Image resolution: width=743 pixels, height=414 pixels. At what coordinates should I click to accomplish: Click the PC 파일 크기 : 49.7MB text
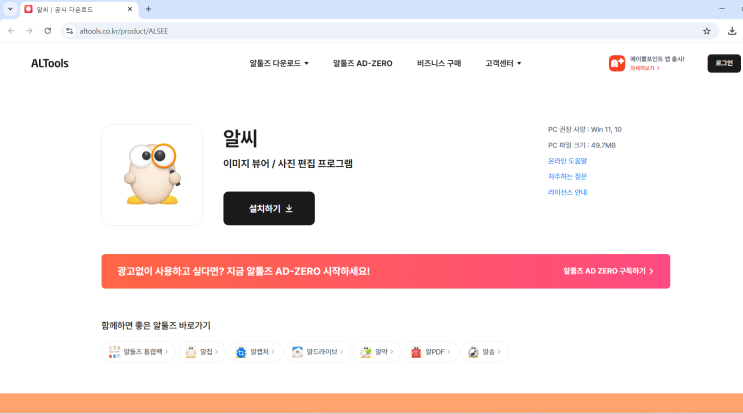[582, 145]
